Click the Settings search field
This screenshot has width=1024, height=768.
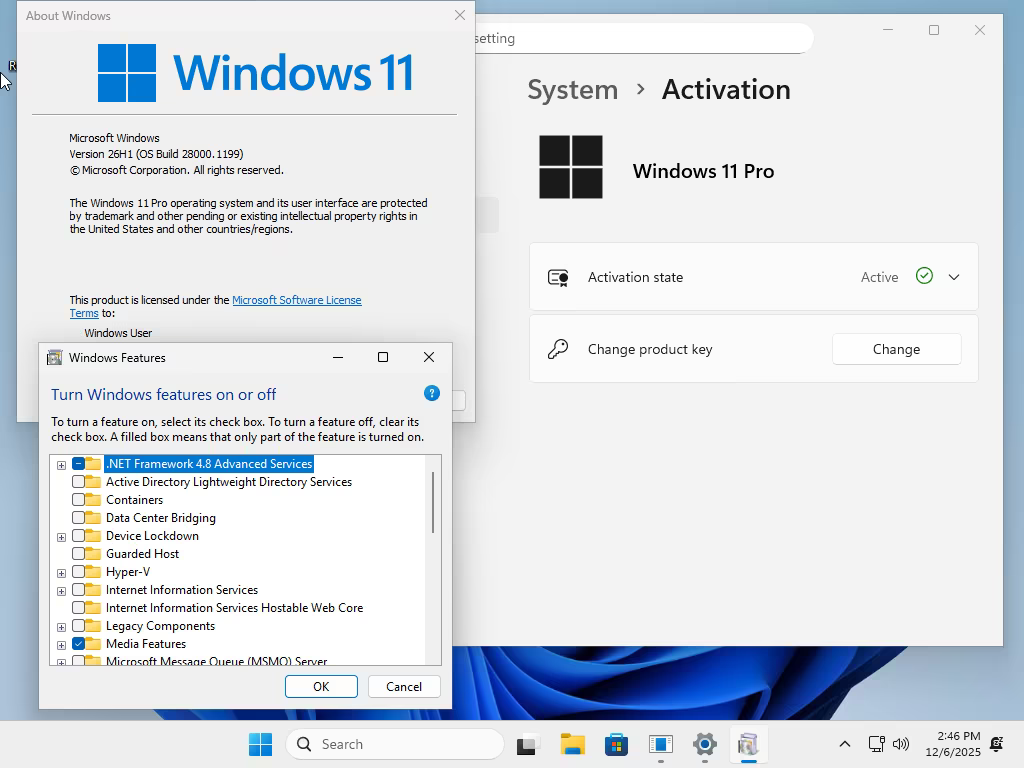[643, 39]
